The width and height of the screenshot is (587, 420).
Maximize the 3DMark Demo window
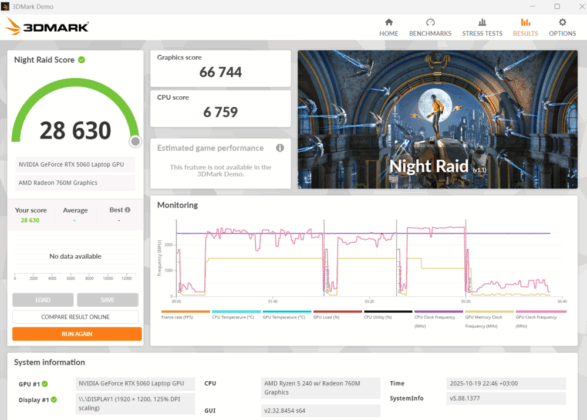[x=557, y=6]
